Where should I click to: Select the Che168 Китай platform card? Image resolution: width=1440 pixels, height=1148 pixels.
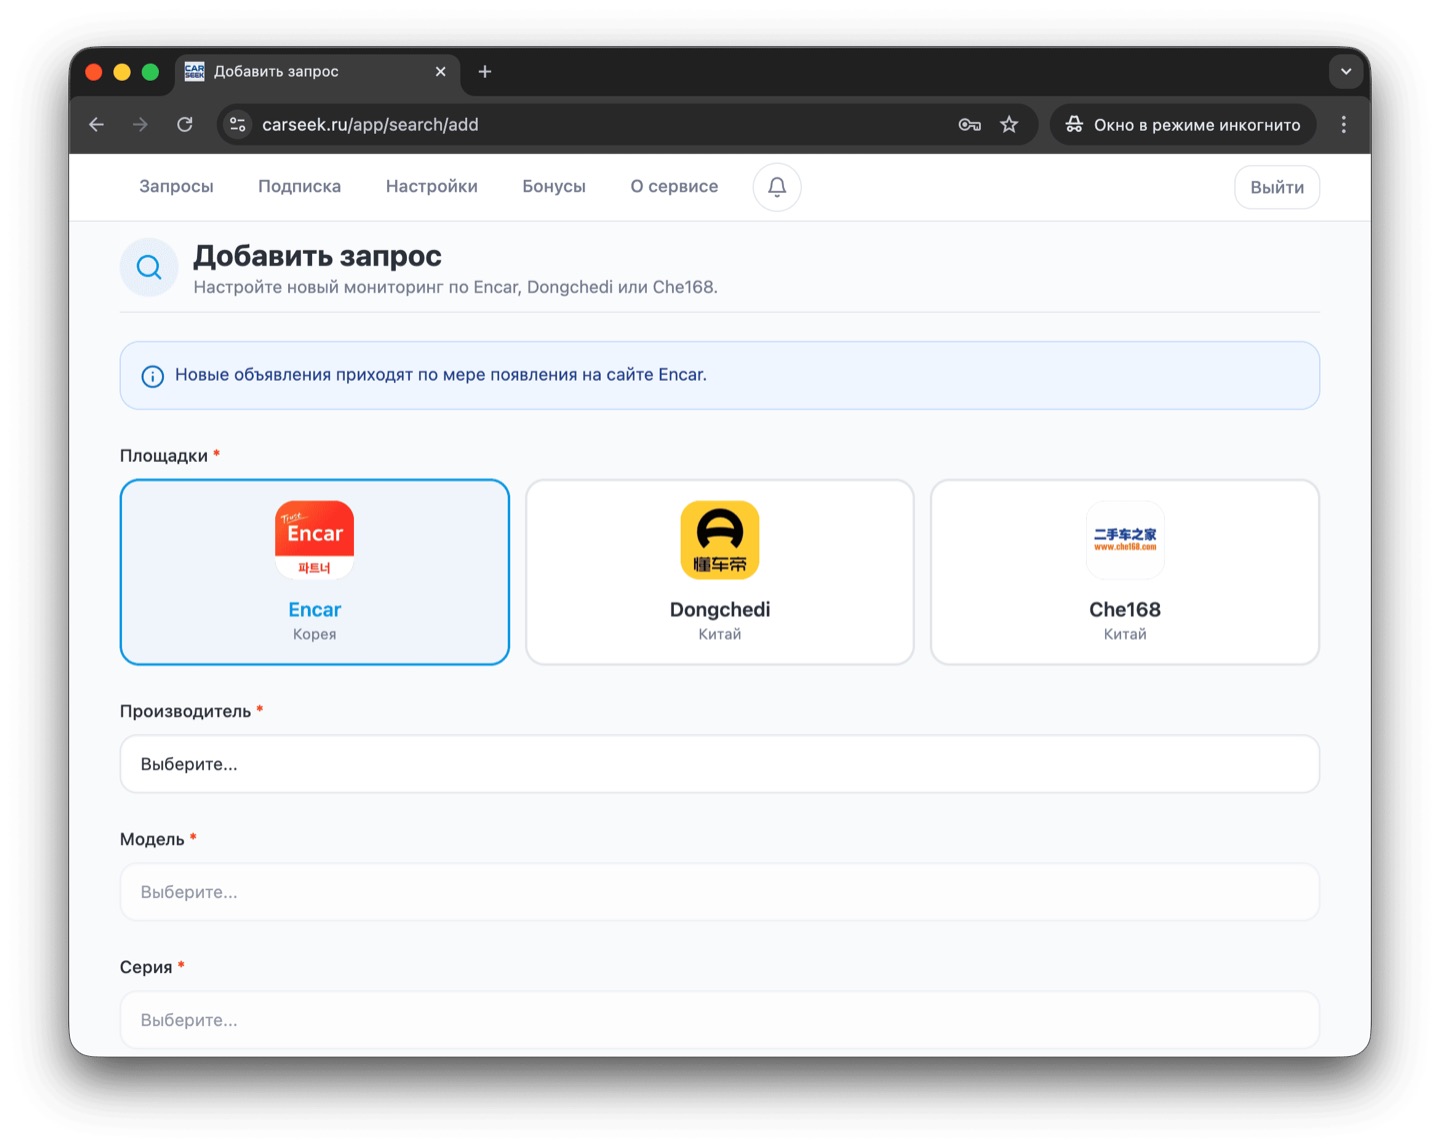click(x=1125, y=572)
